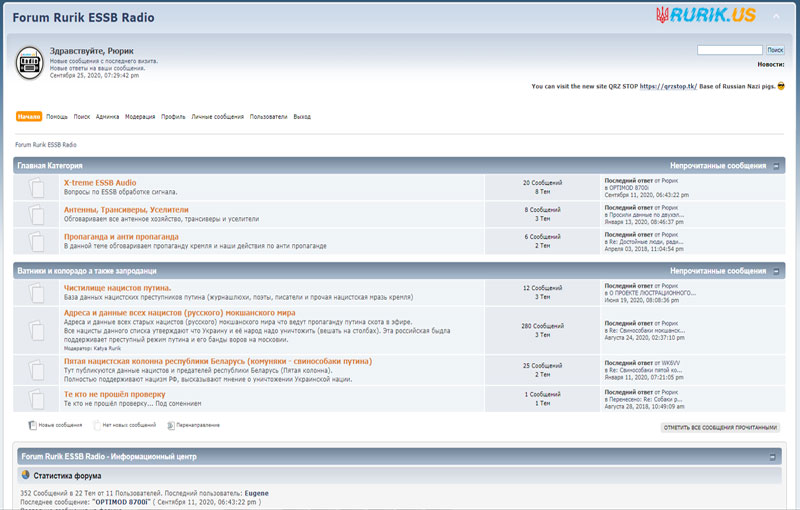Viewport: 800px width, 510px height.
Task: Open the last post link в OPTIMOD 8700i
Action: coord(629,188)
